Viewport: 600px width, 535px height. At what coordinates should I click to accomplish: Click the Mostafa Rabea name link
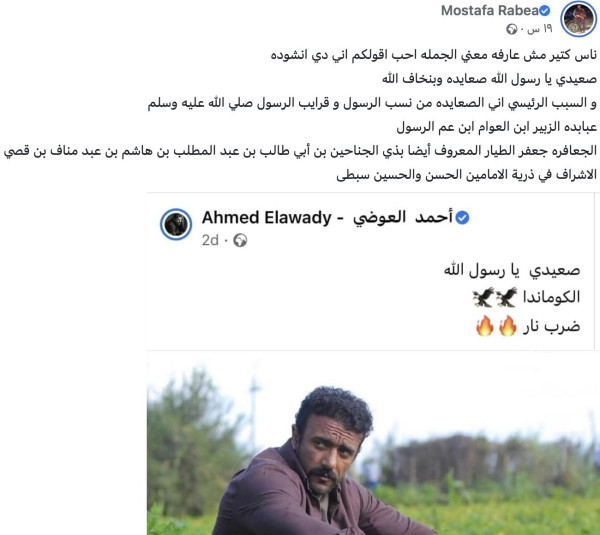(x=490, y=10)
